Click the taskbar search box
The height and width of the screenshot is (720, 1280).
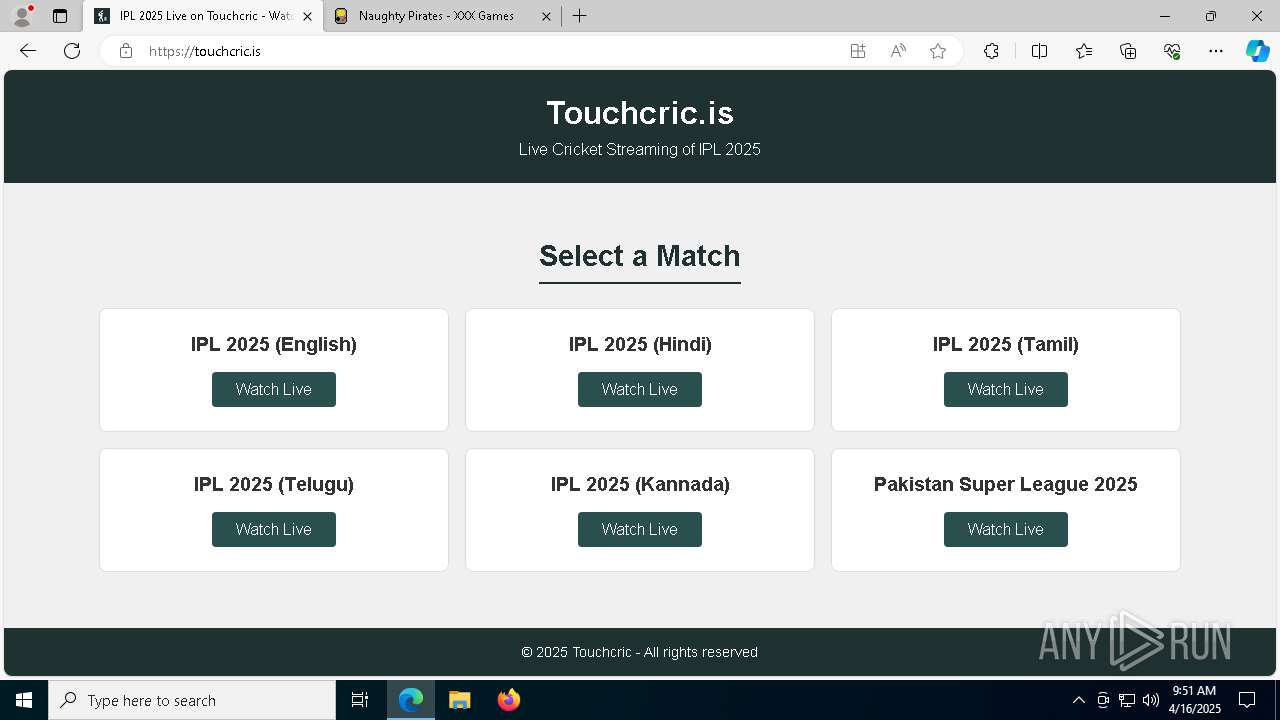click(192, 700)
